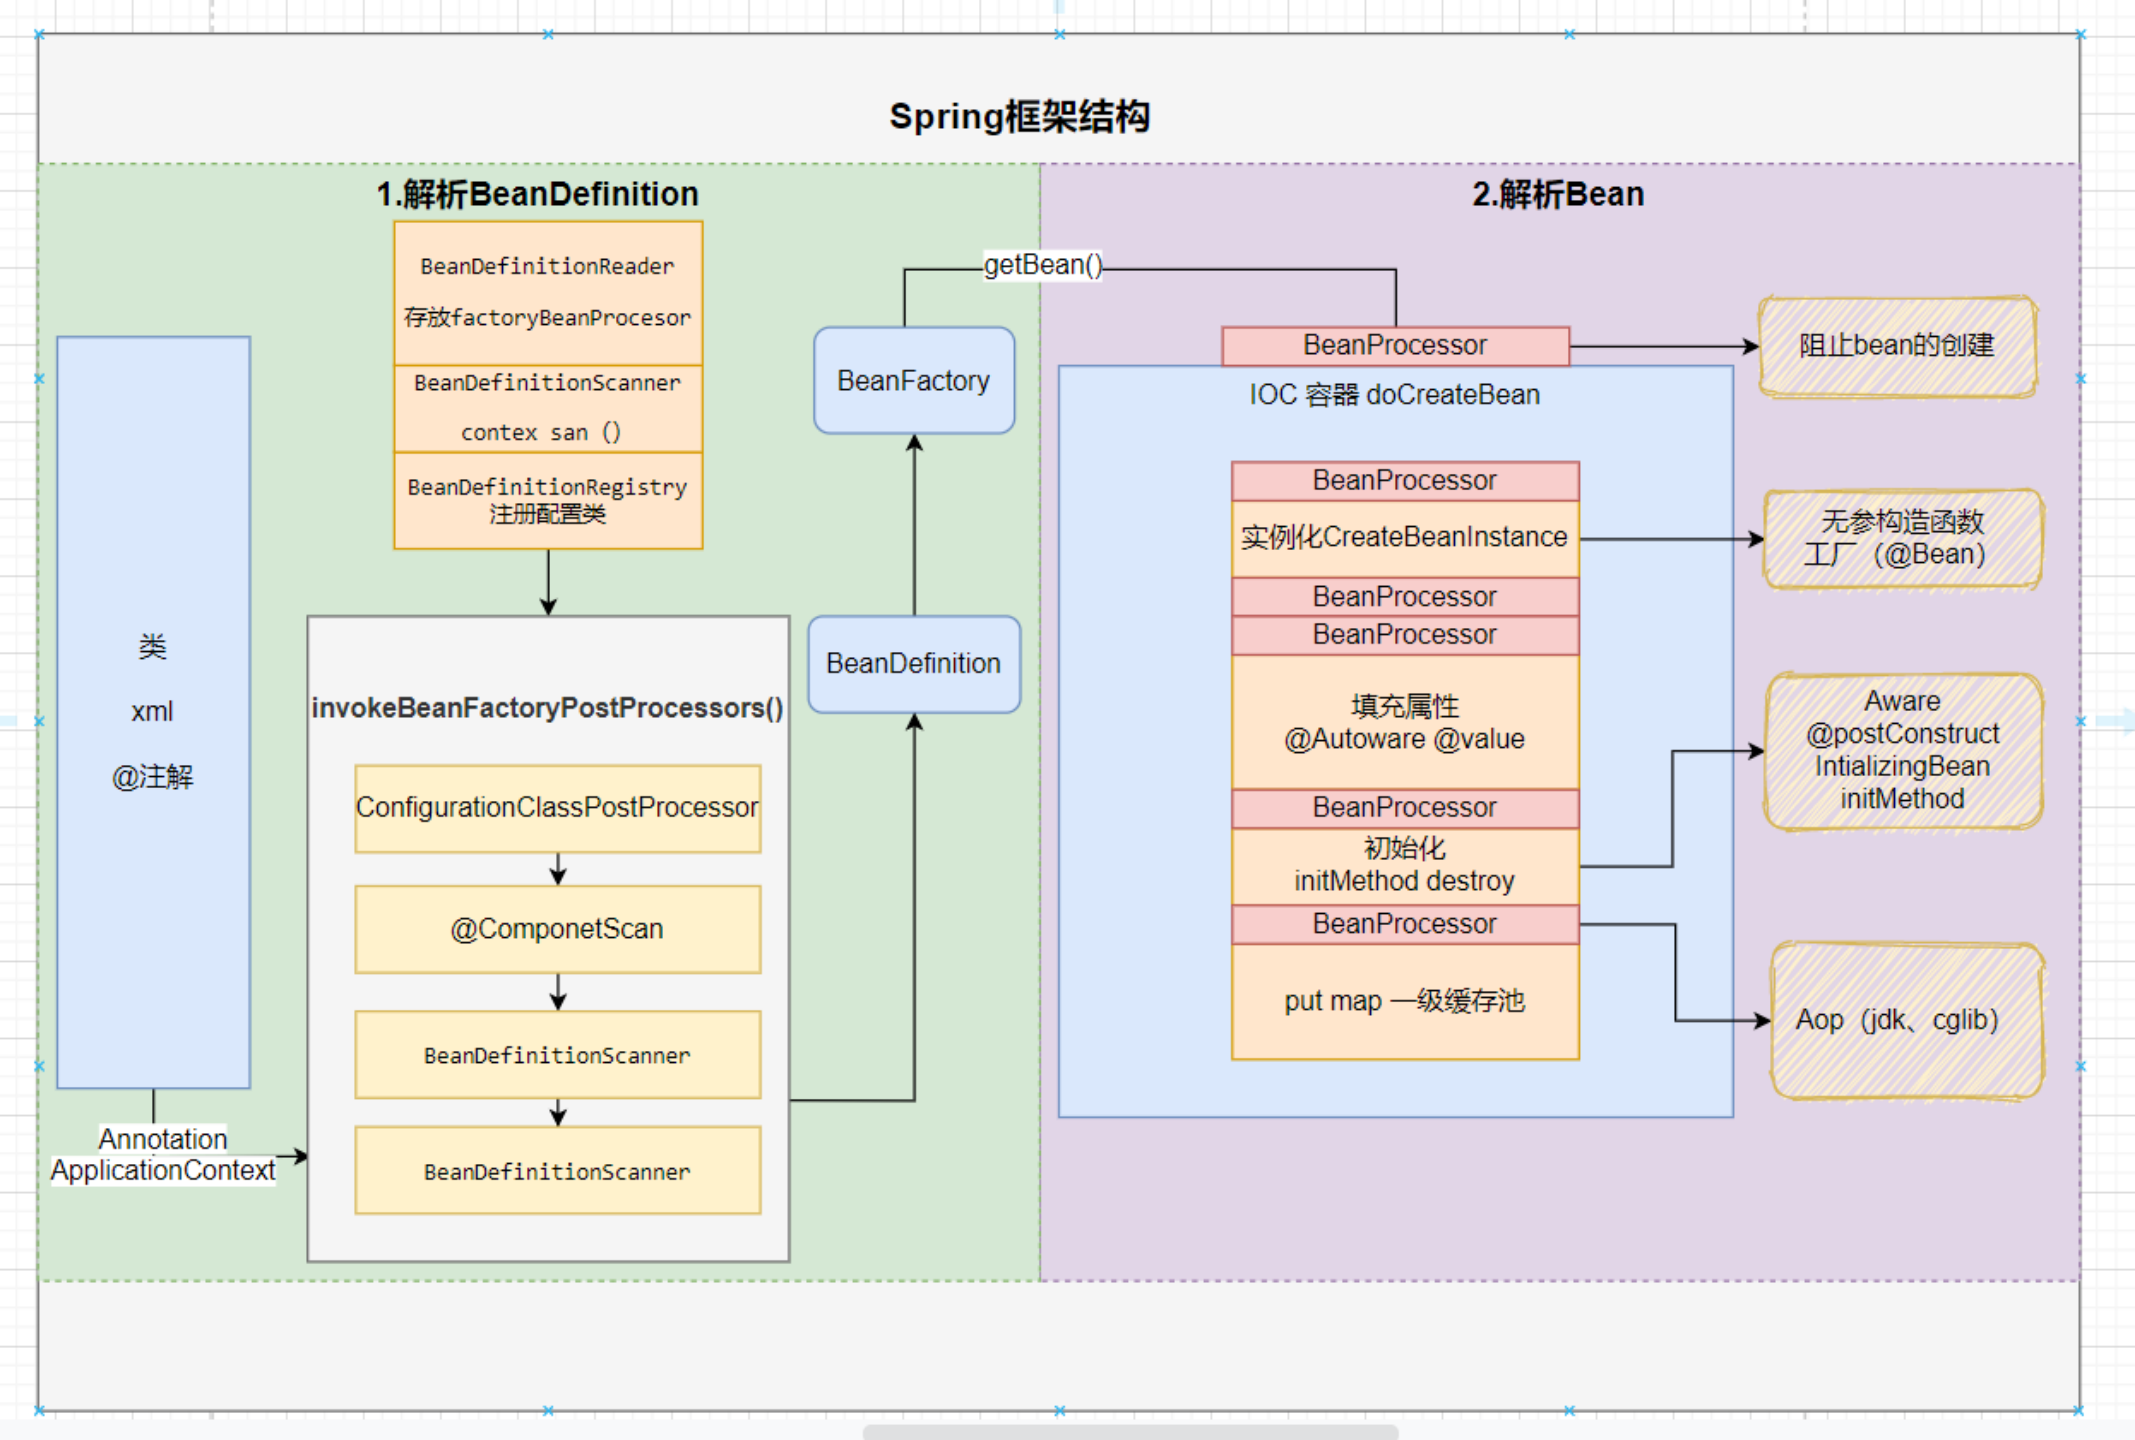
Task: Select the @ComponetScan yellow box
Action: (x=556, y=928)
